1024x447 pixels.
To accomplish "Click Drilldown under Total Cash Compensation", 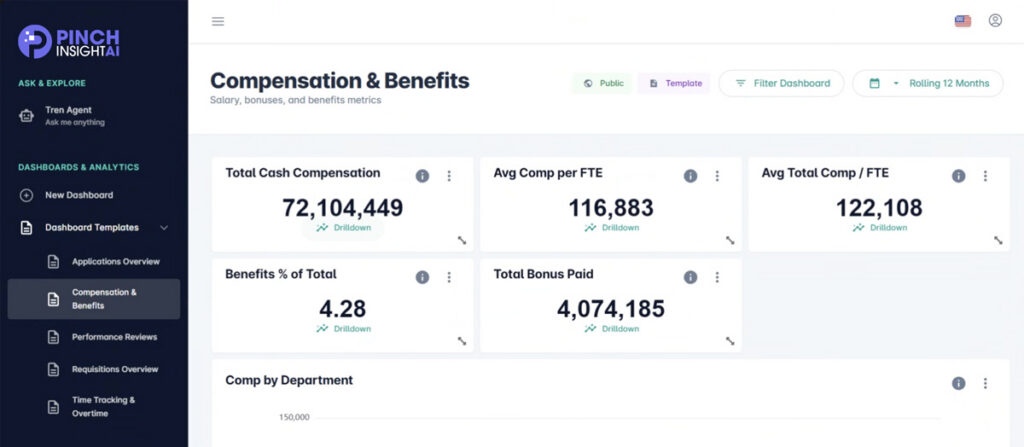I will click(343, 228).
